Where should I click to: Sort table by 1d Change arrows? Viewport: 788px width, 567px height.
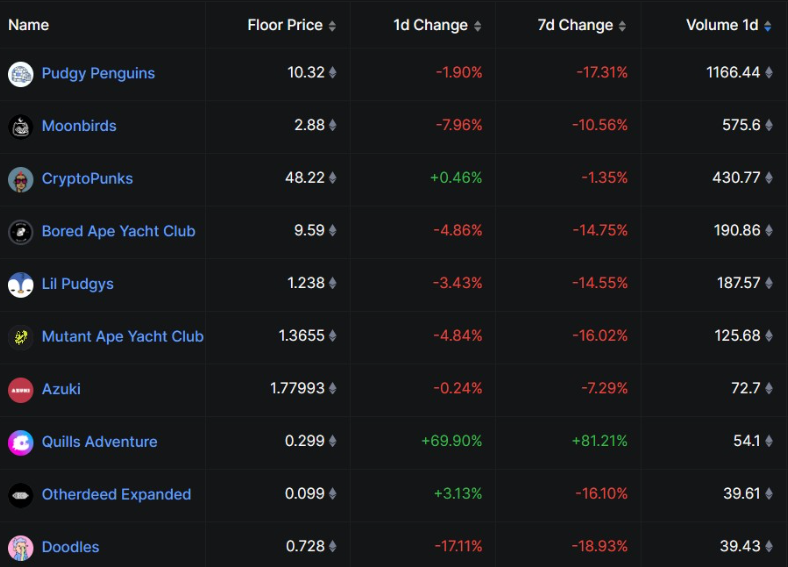[477, 26]
